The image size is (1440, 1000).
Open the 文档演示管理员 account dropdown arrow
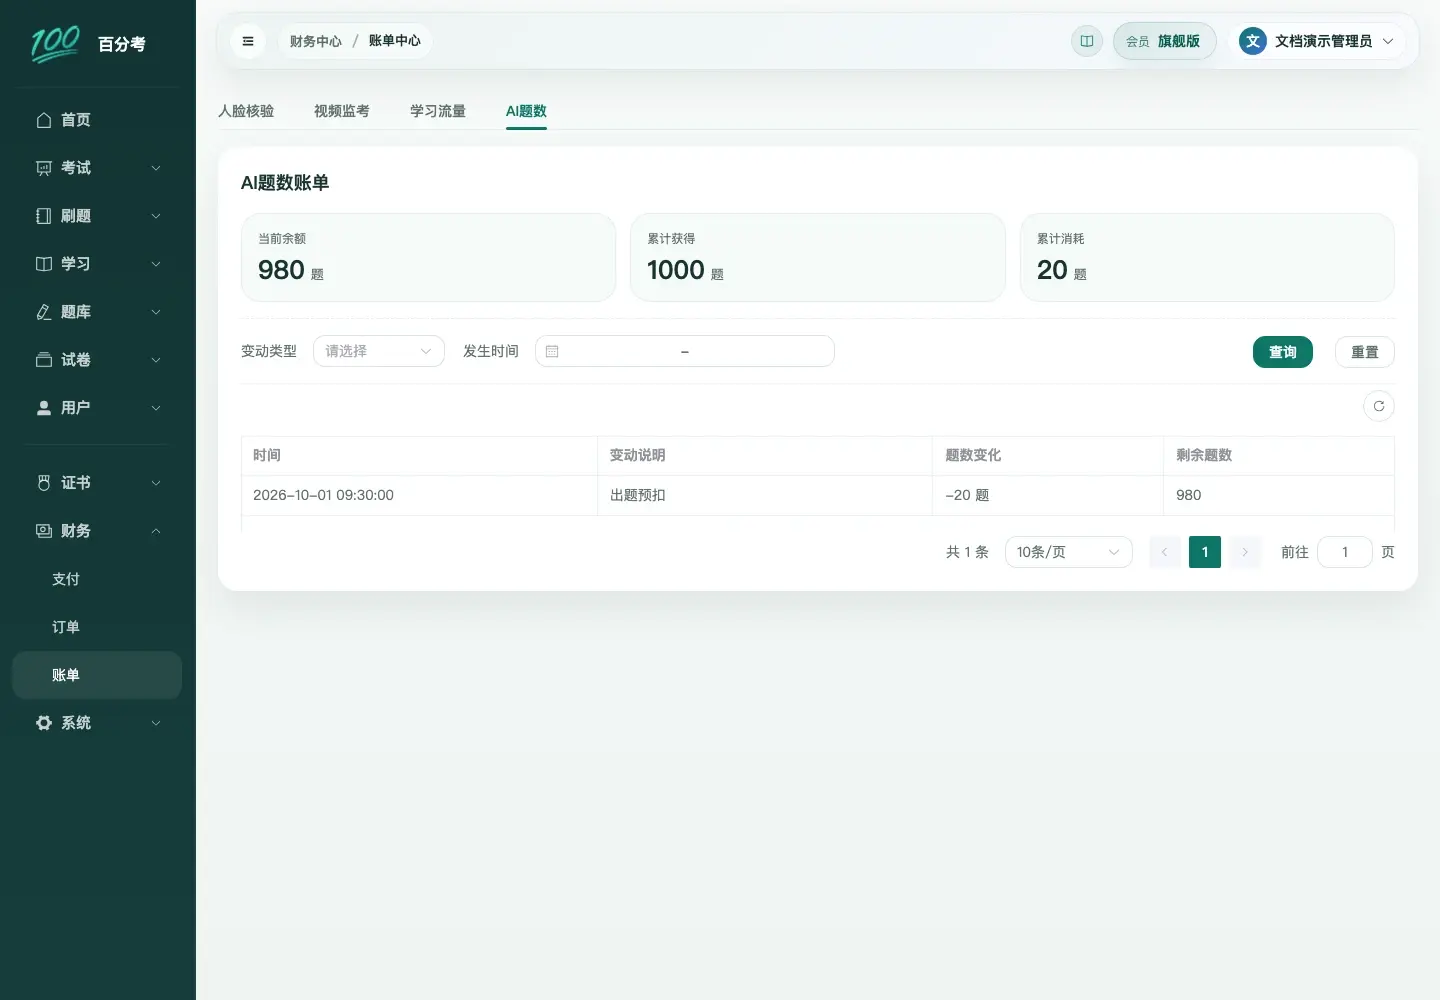[1388, 41]
